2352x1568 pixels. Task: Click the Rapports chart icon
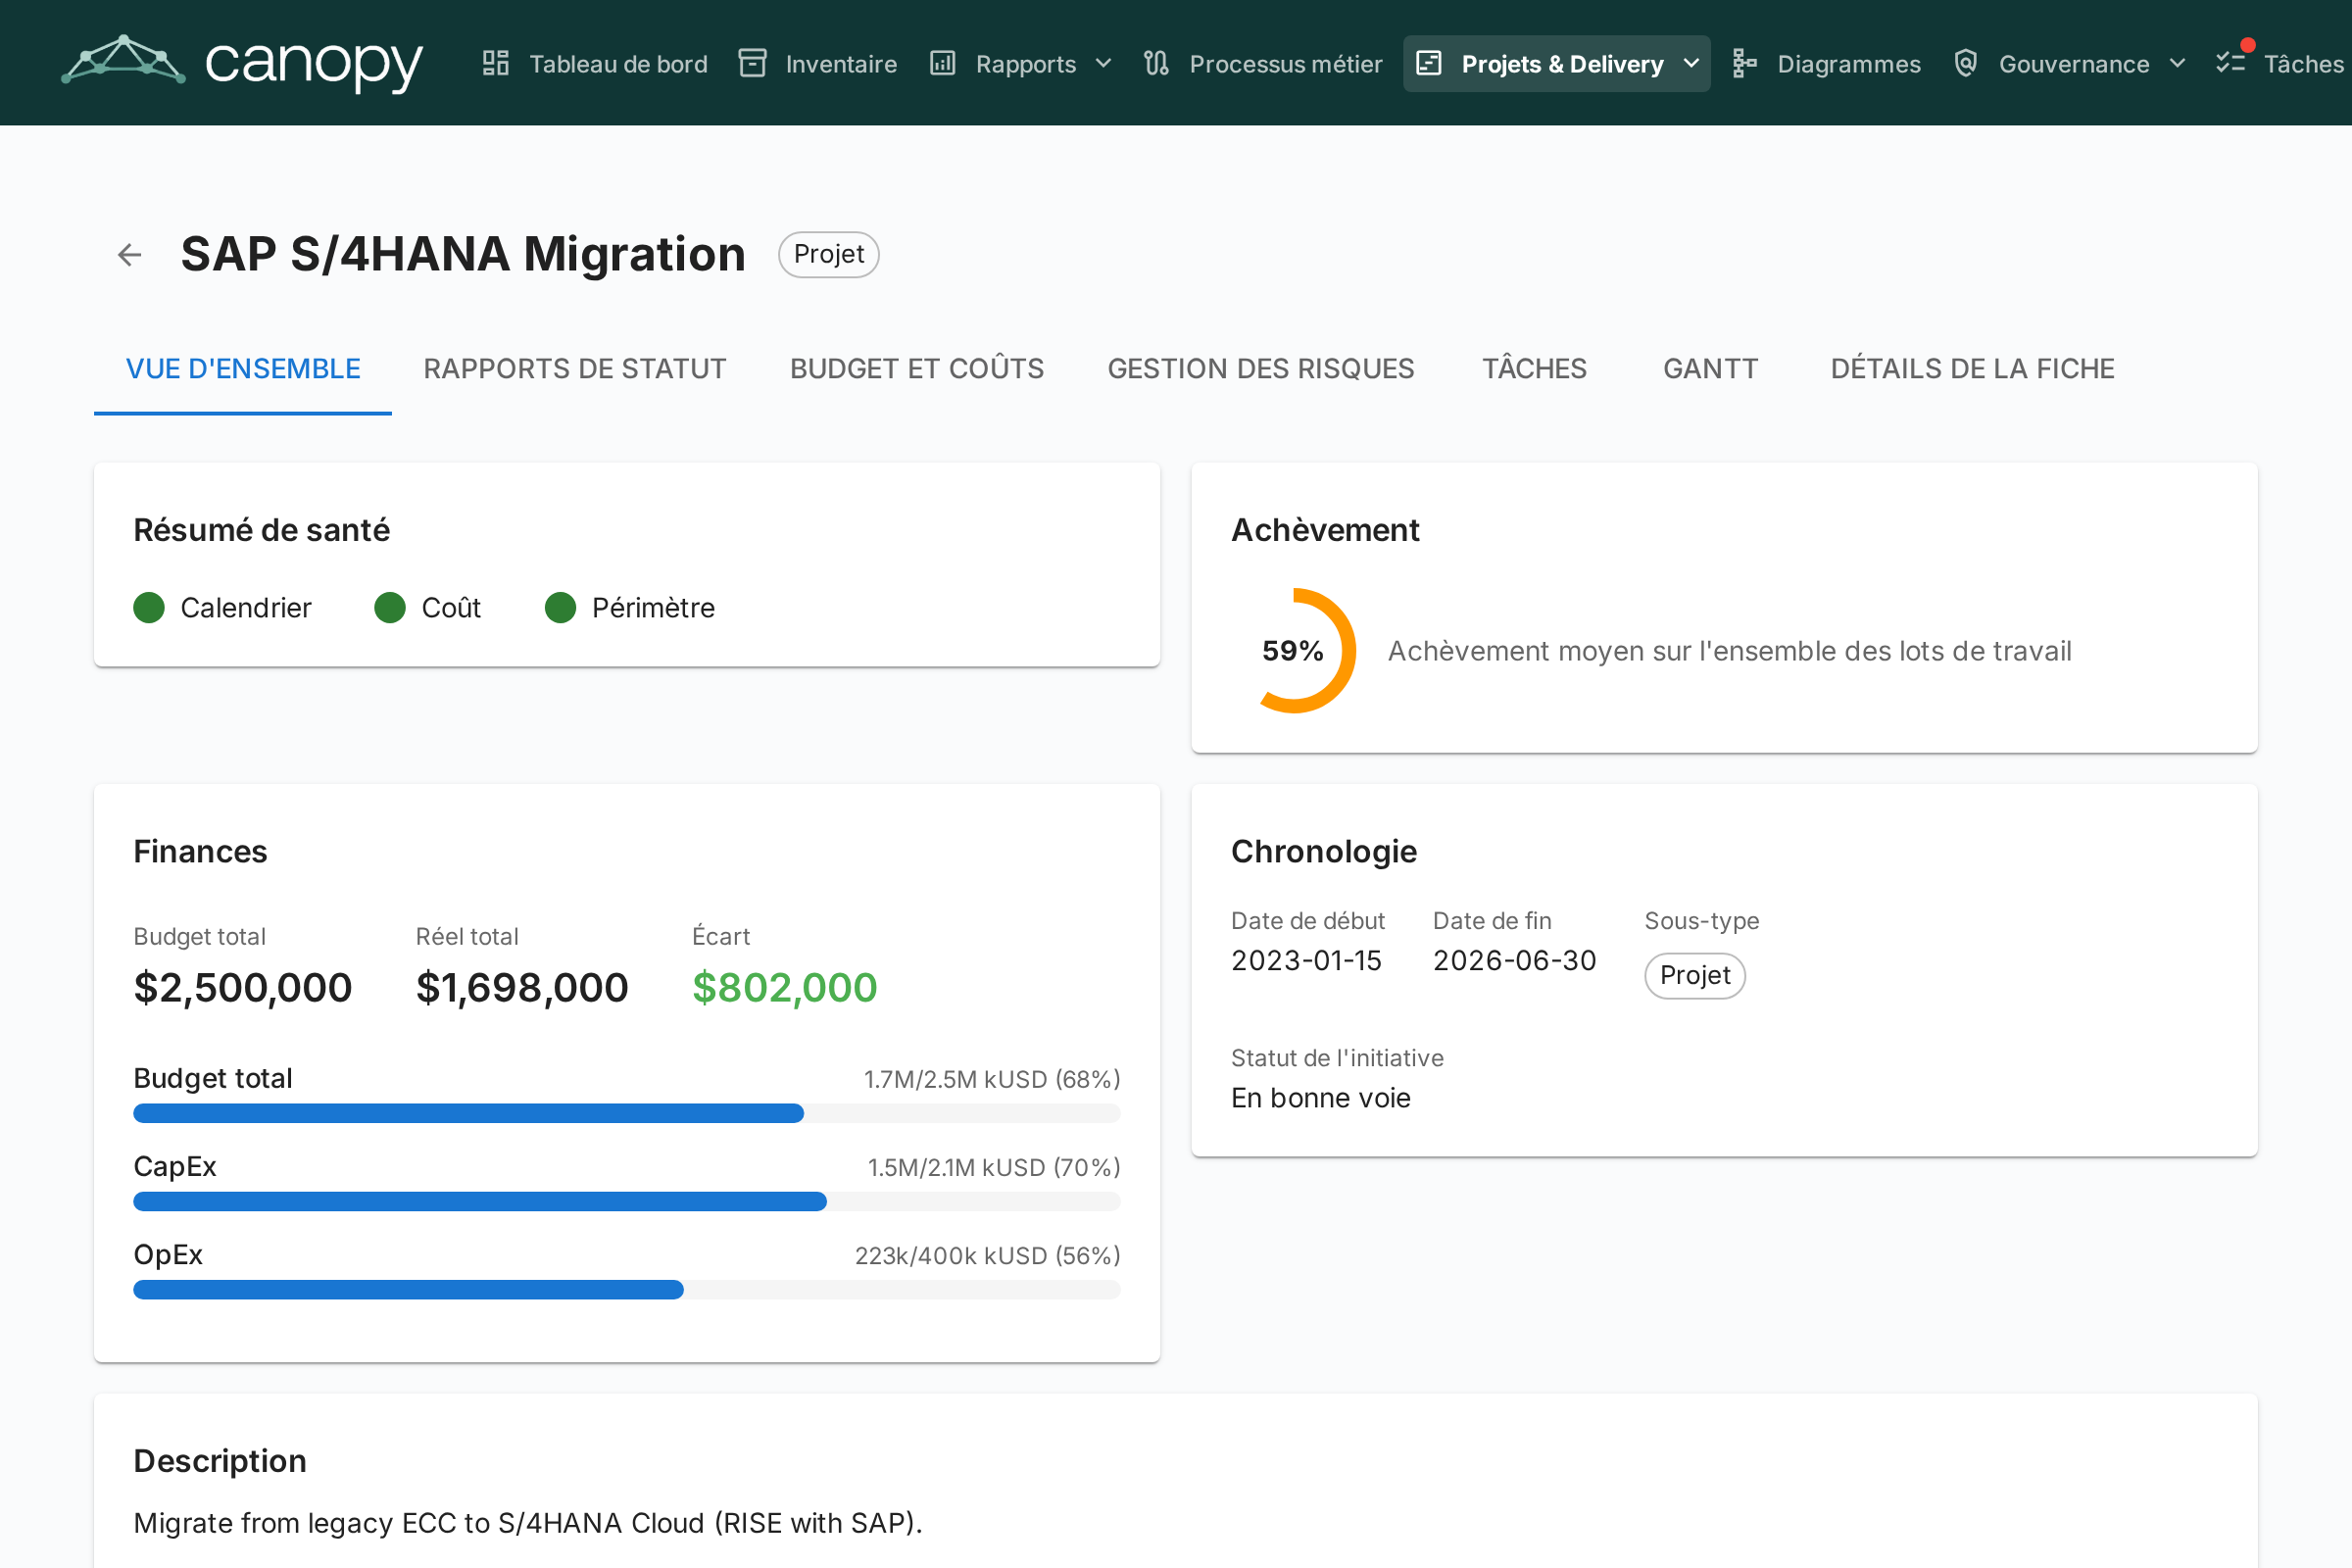tap(943, 63)
